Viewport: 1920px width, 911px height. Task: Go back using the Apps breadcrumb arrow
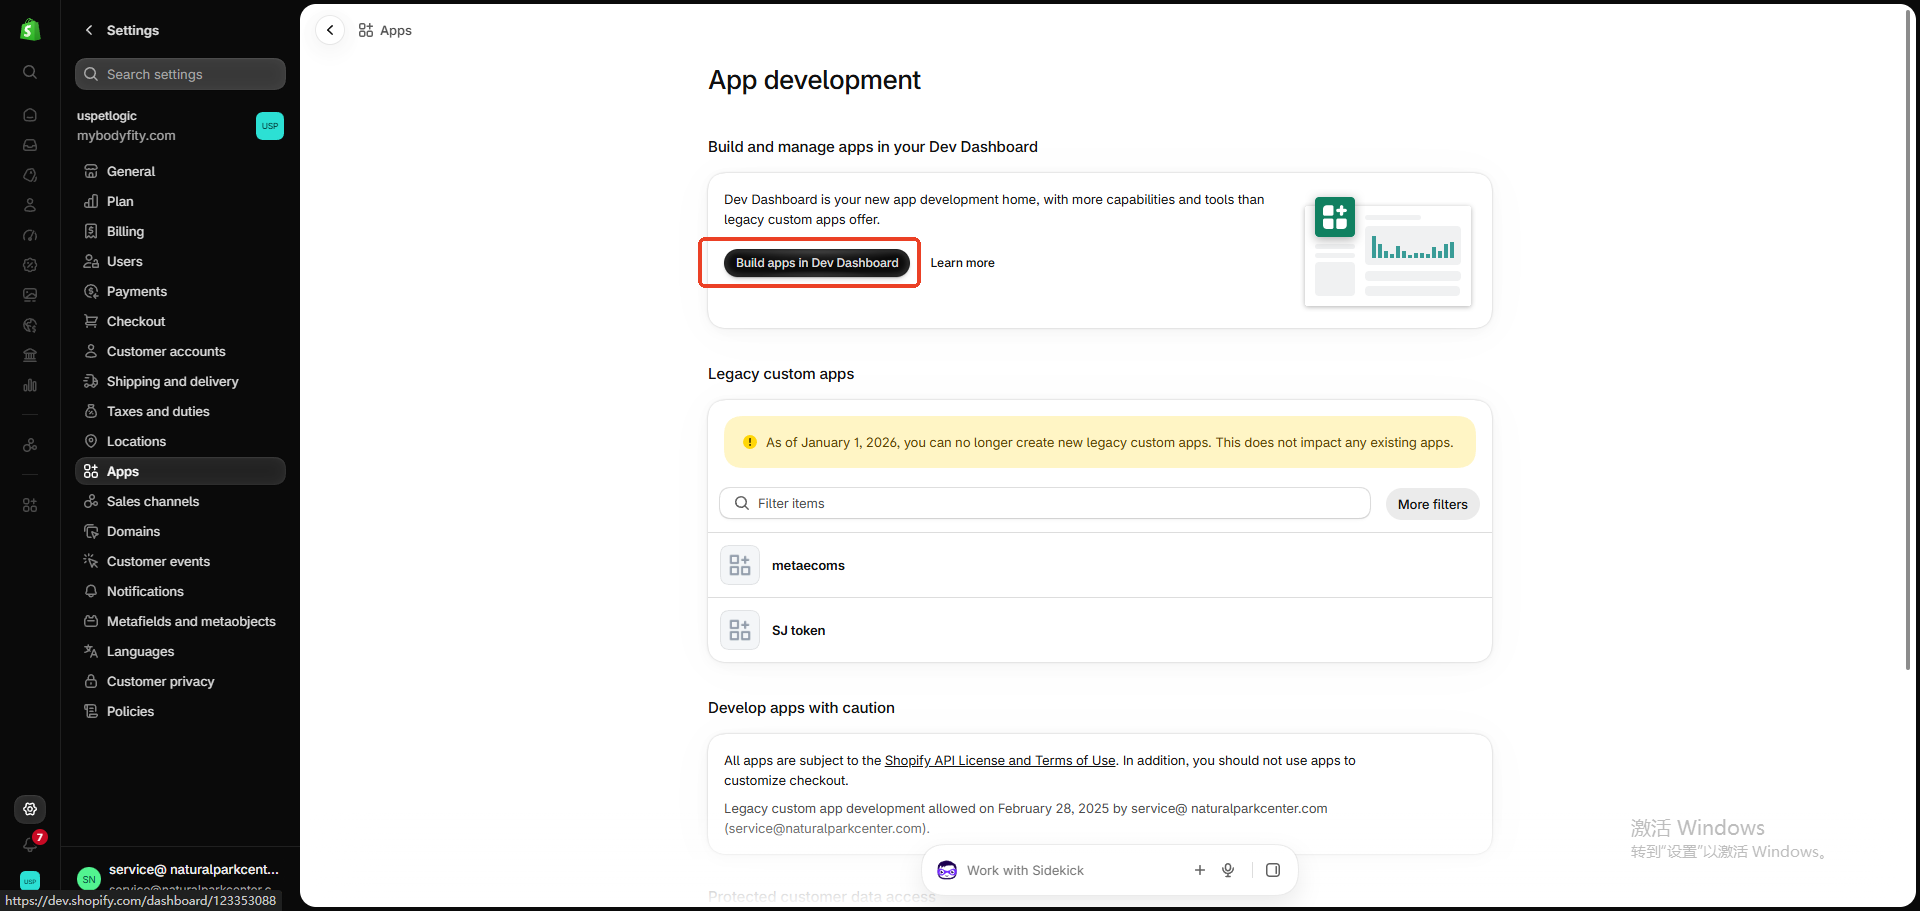coord(330,30)
